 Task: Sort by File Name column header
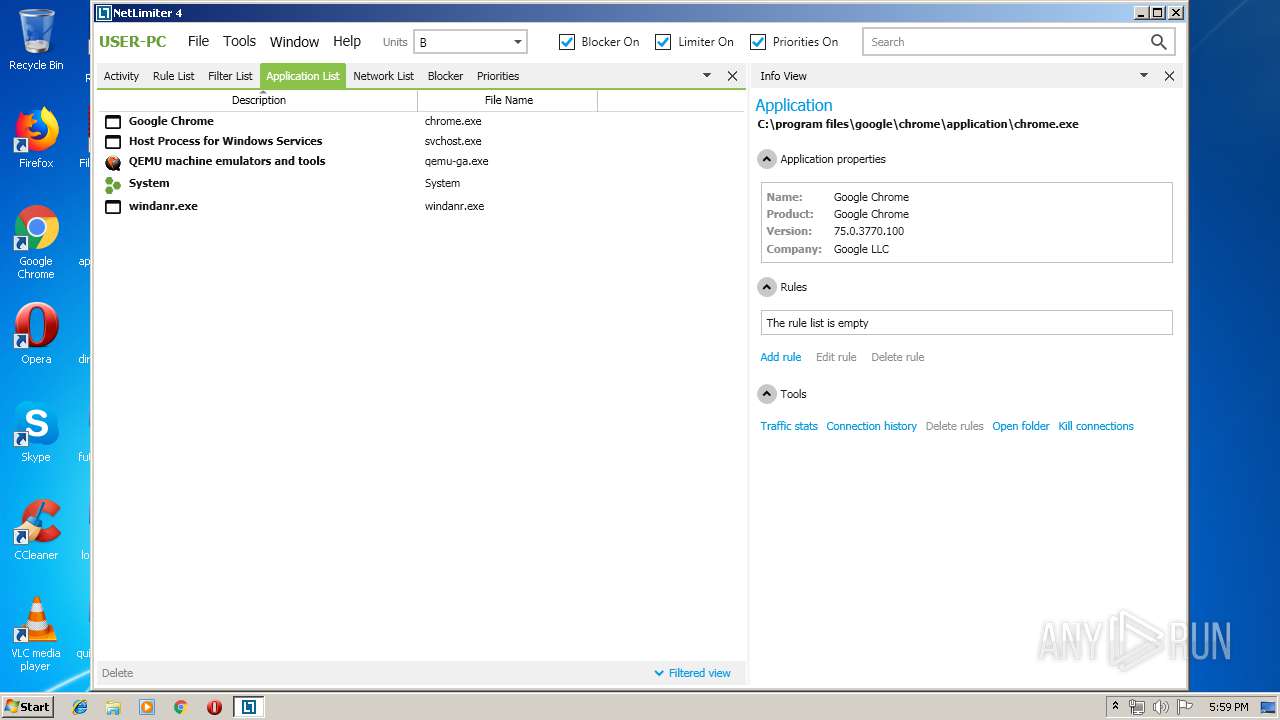508,100
